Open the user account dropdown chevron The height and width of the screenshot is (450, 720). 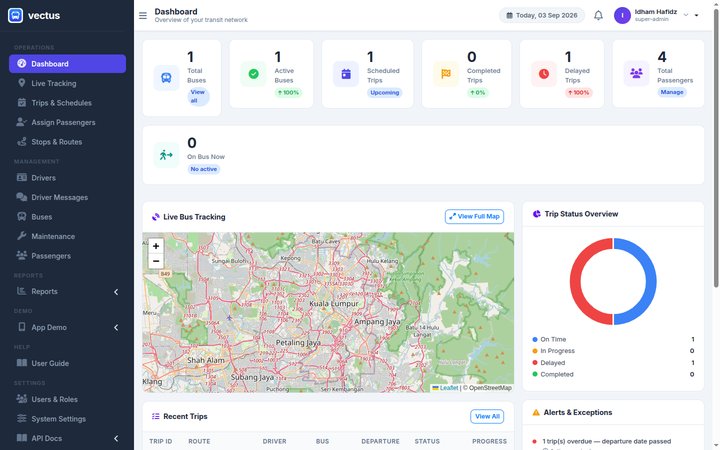pos(686,15)
